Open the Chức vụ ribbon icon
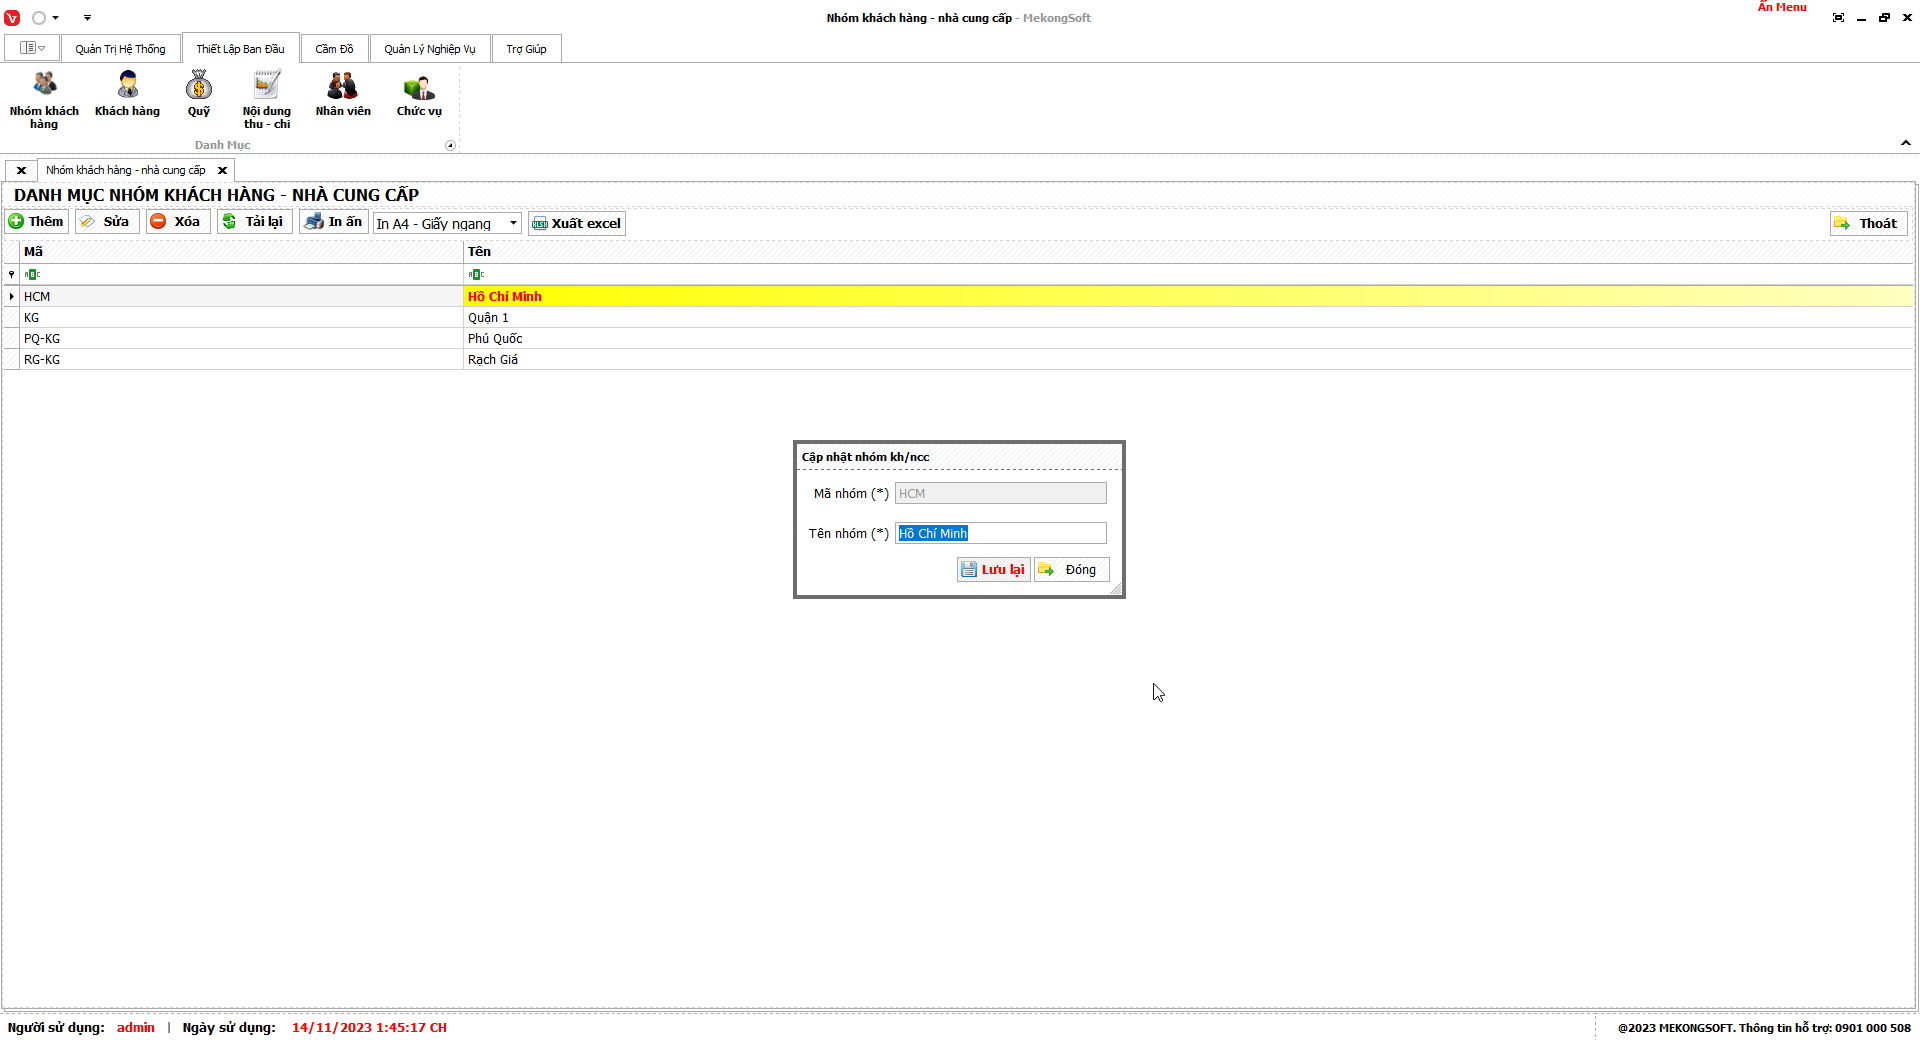Viewport: 1920px width, 1040px height. pos(419,94)
